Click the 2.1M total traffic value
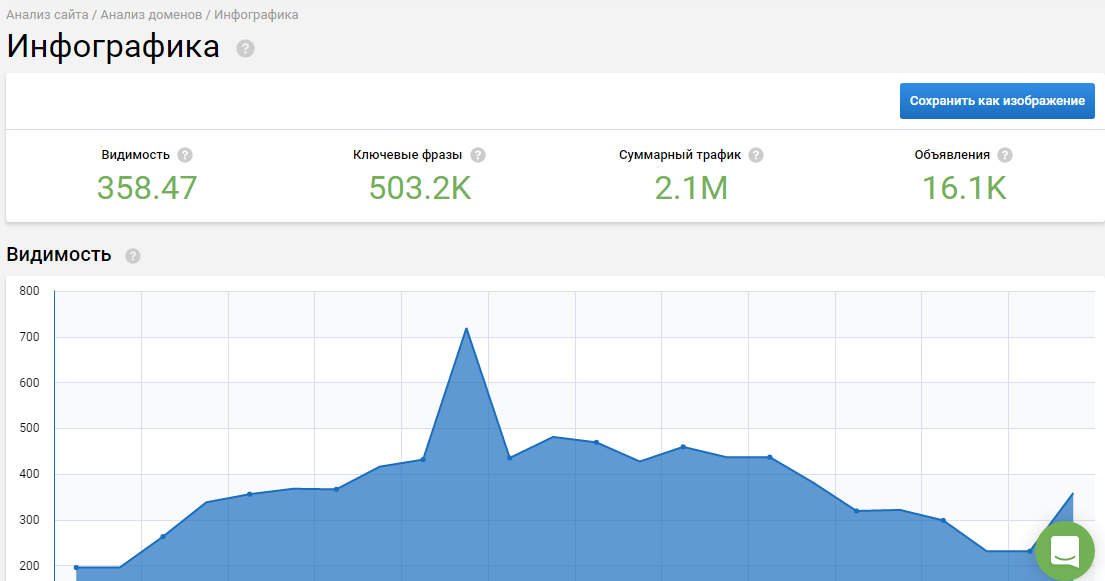The width and height of the screenshot is (1105, 581). (691, 187)
